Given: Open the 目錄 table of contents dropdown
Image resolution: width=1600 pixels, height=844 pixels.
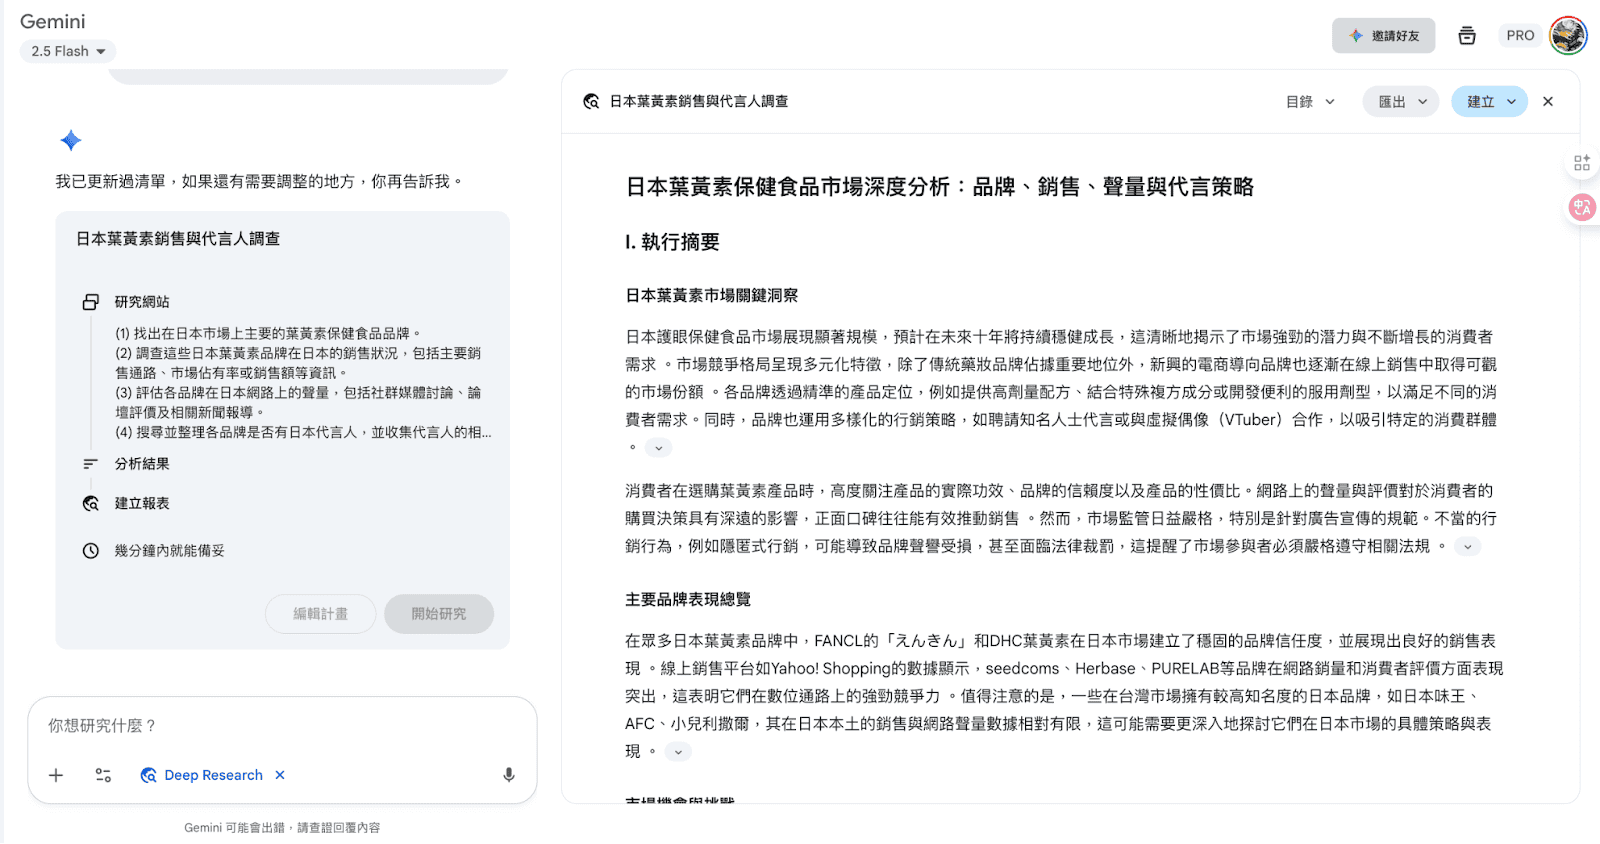Looking at the screenshot, I should [x=1310, y=101].
